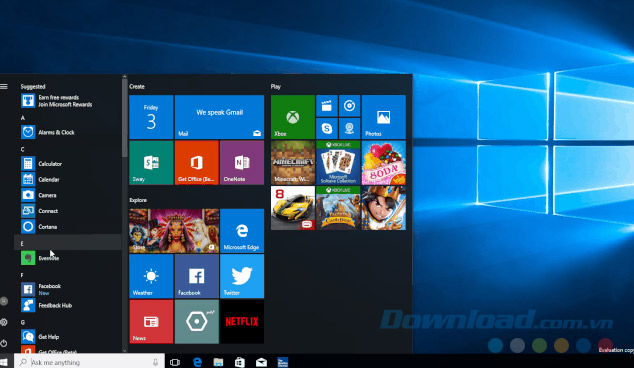
Task: Open the hexagon app tile beside News
Action: click(197, 321)
